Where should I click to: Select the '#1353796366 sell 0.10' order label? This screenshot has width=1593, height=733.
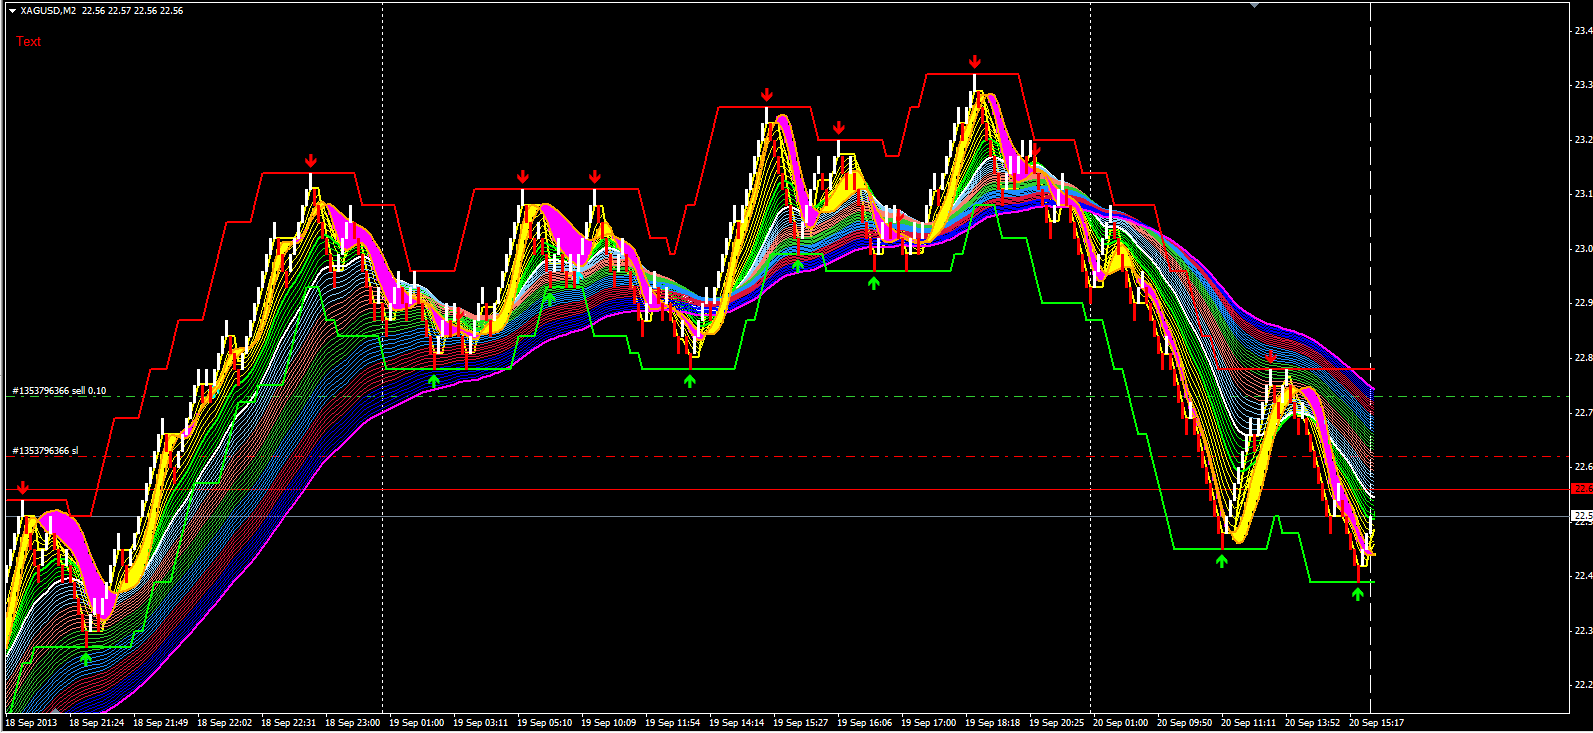pyautogui.click(x=59, y=391)
